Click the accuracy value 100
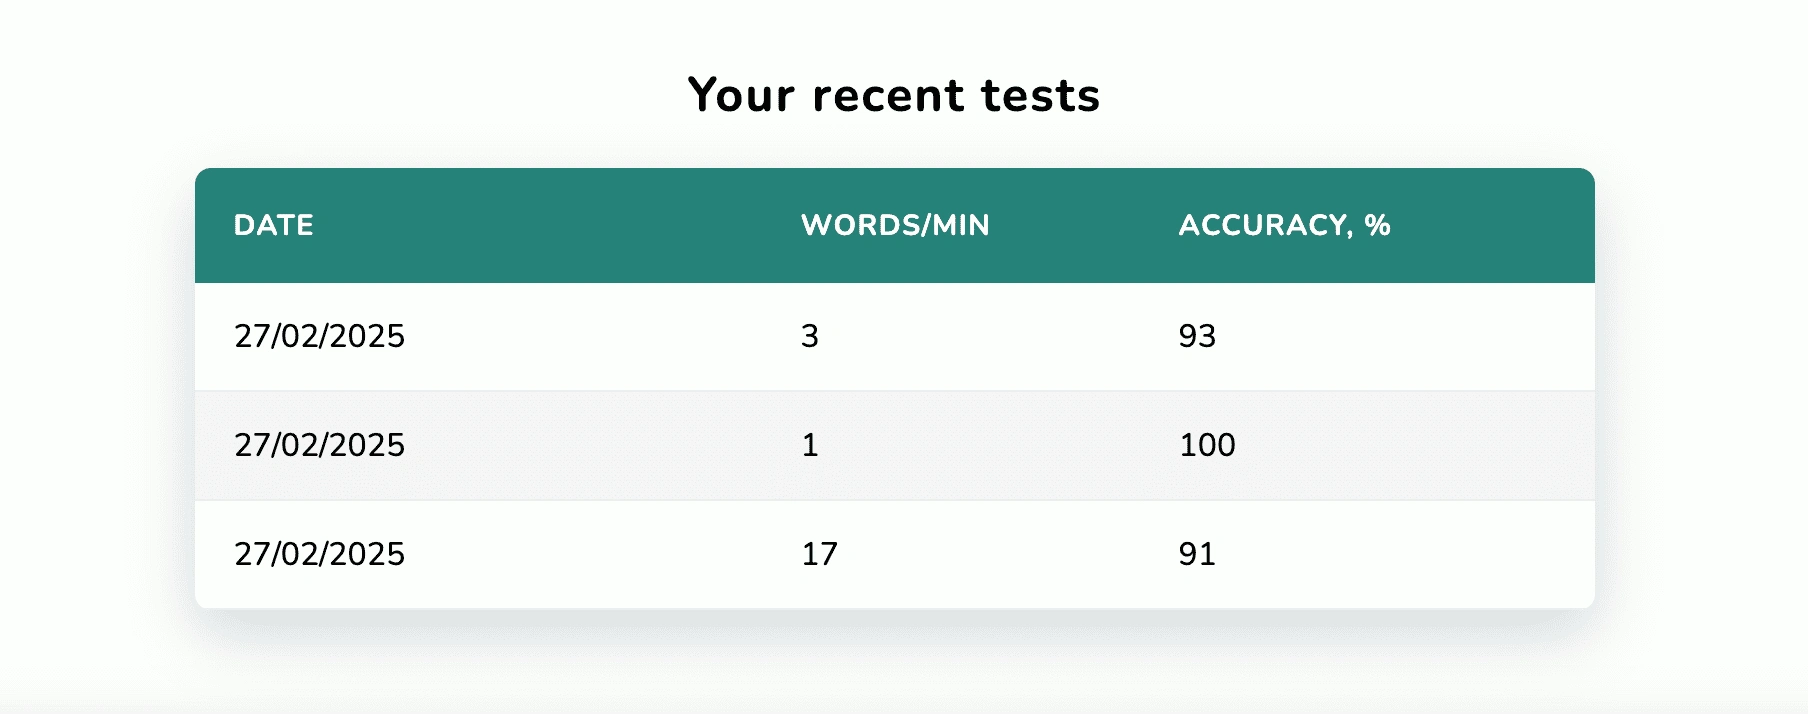Screen dimensions: 1808x714 [1207, 445]
